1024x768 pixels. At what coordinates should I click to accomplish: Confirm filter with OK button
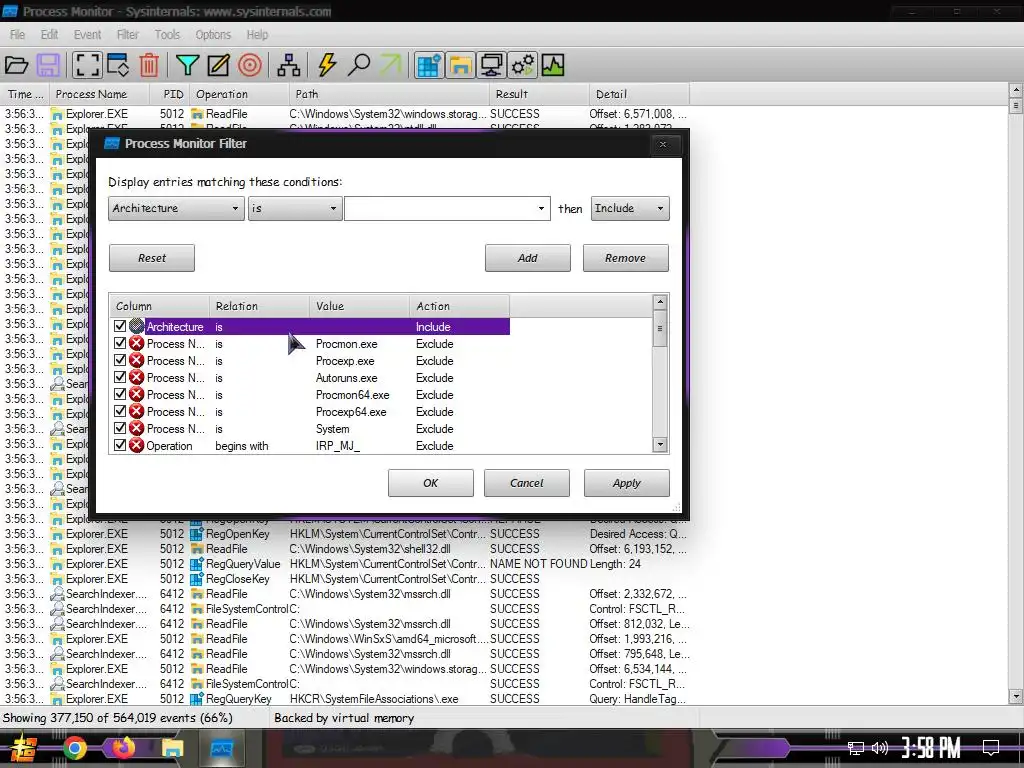click(x=430, y=483)
